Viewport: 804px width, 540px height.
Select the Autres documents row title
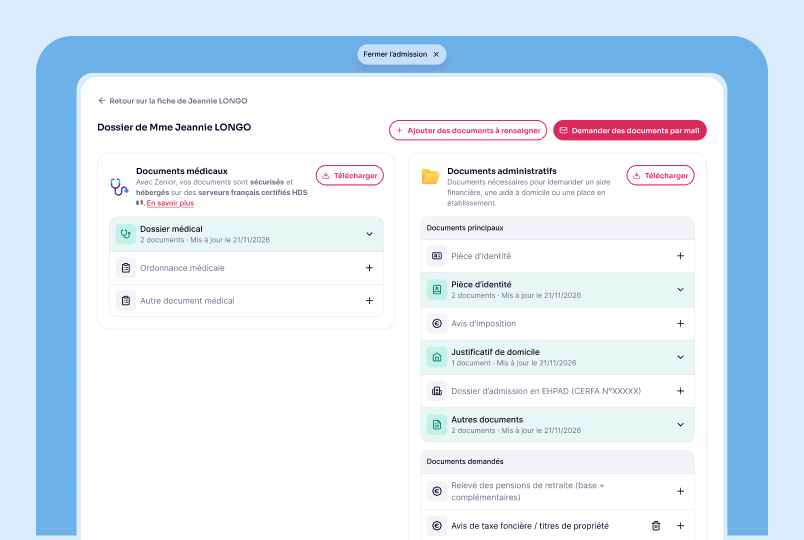(487, 419)
